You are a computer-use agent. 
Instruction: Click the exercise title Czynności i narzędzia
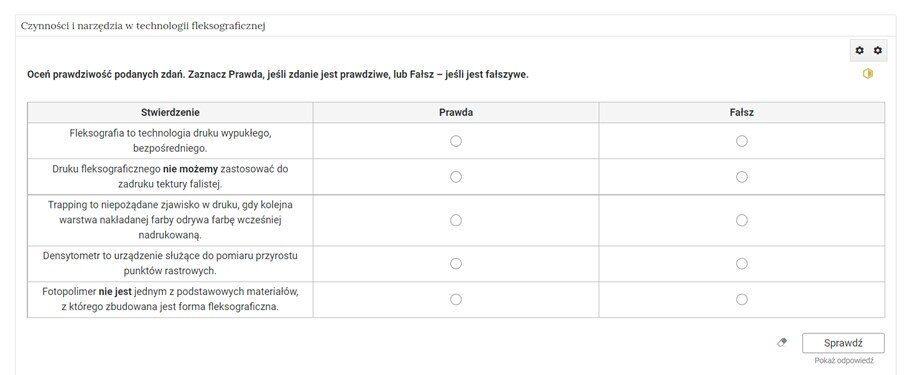click(143, 26)
